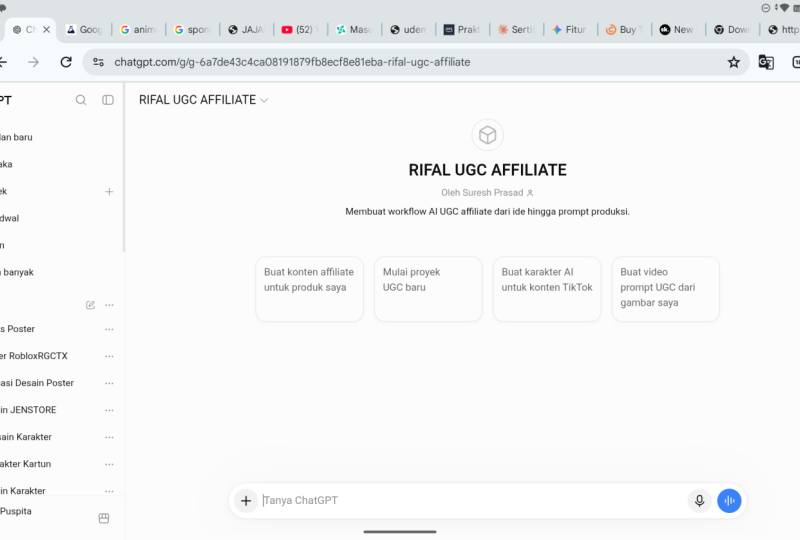Go forward with browser forward arrow
Viewport: 800px width, 540px height.
(34, 62)
